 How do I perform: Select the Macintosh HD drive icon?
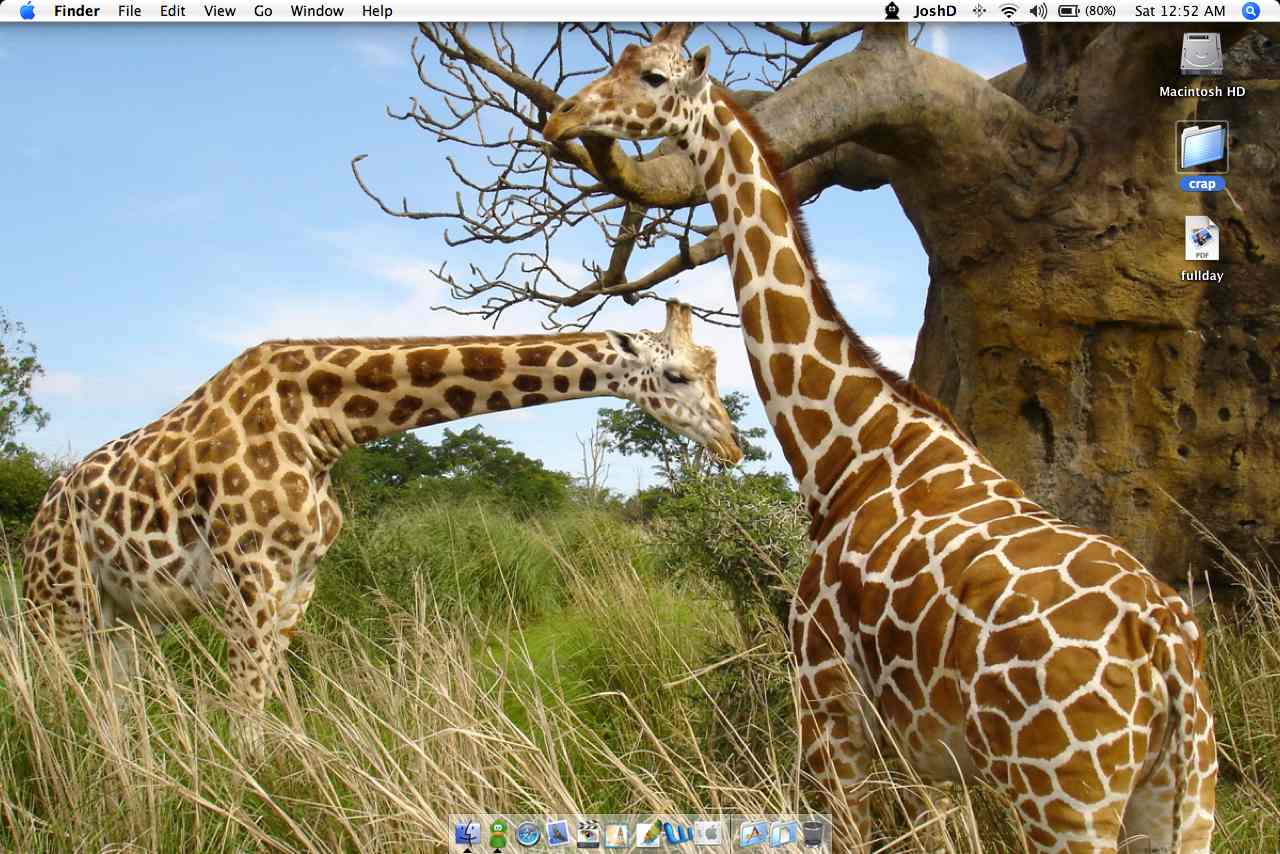pyautogui.click(x=1201, y=54)
